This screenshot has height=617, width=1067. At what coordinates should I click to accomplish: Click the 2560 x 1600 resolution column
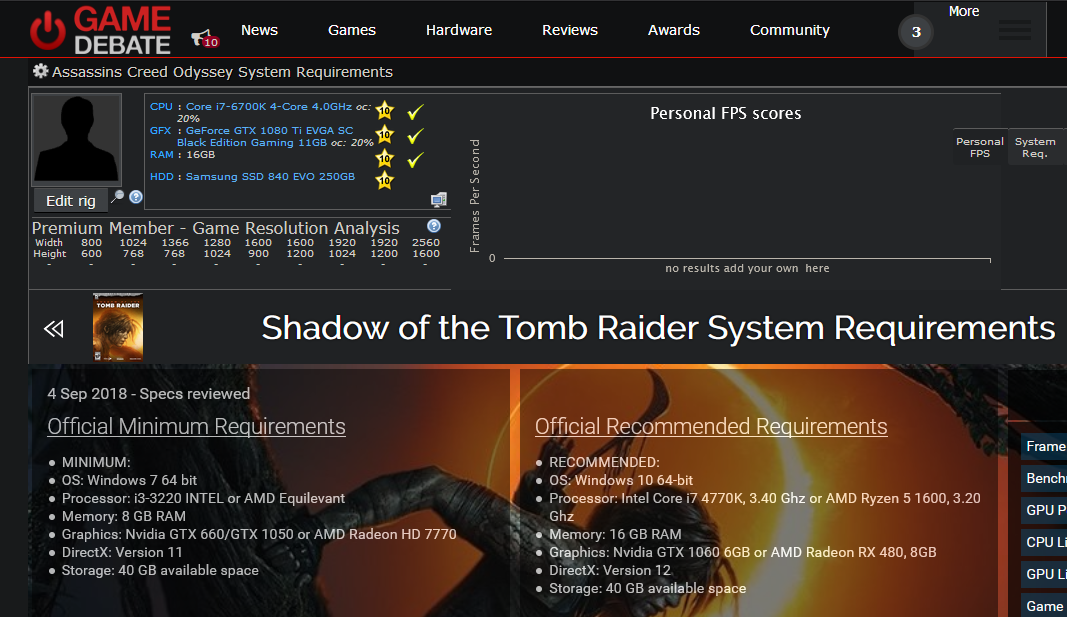[x=426, y=248]
